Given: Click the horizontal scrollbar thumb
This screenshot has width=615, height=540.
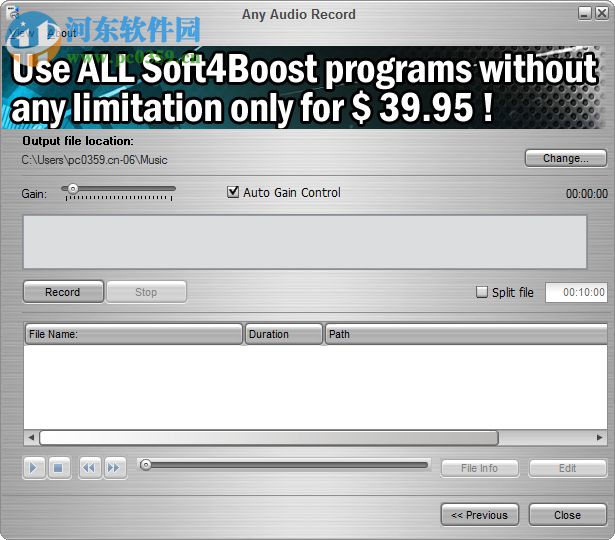Looking at the screenshot, I should point(269,437).
